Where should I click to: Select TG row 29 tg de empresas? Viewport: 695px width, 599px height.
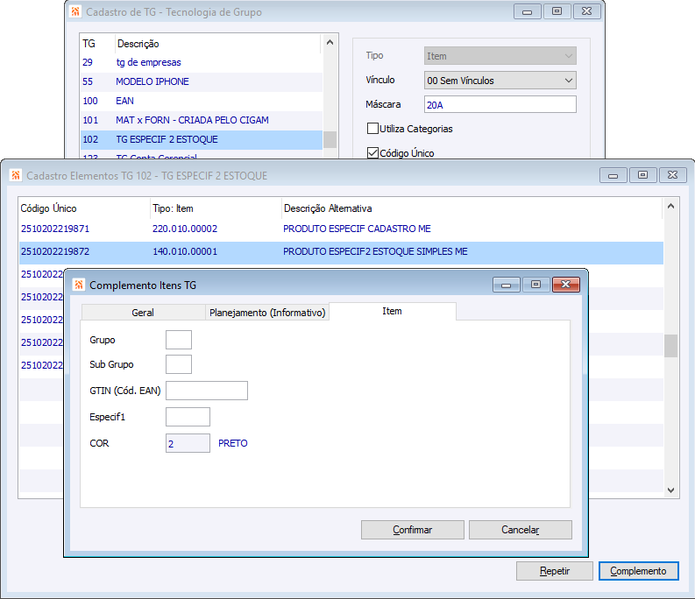coord(201,63)
